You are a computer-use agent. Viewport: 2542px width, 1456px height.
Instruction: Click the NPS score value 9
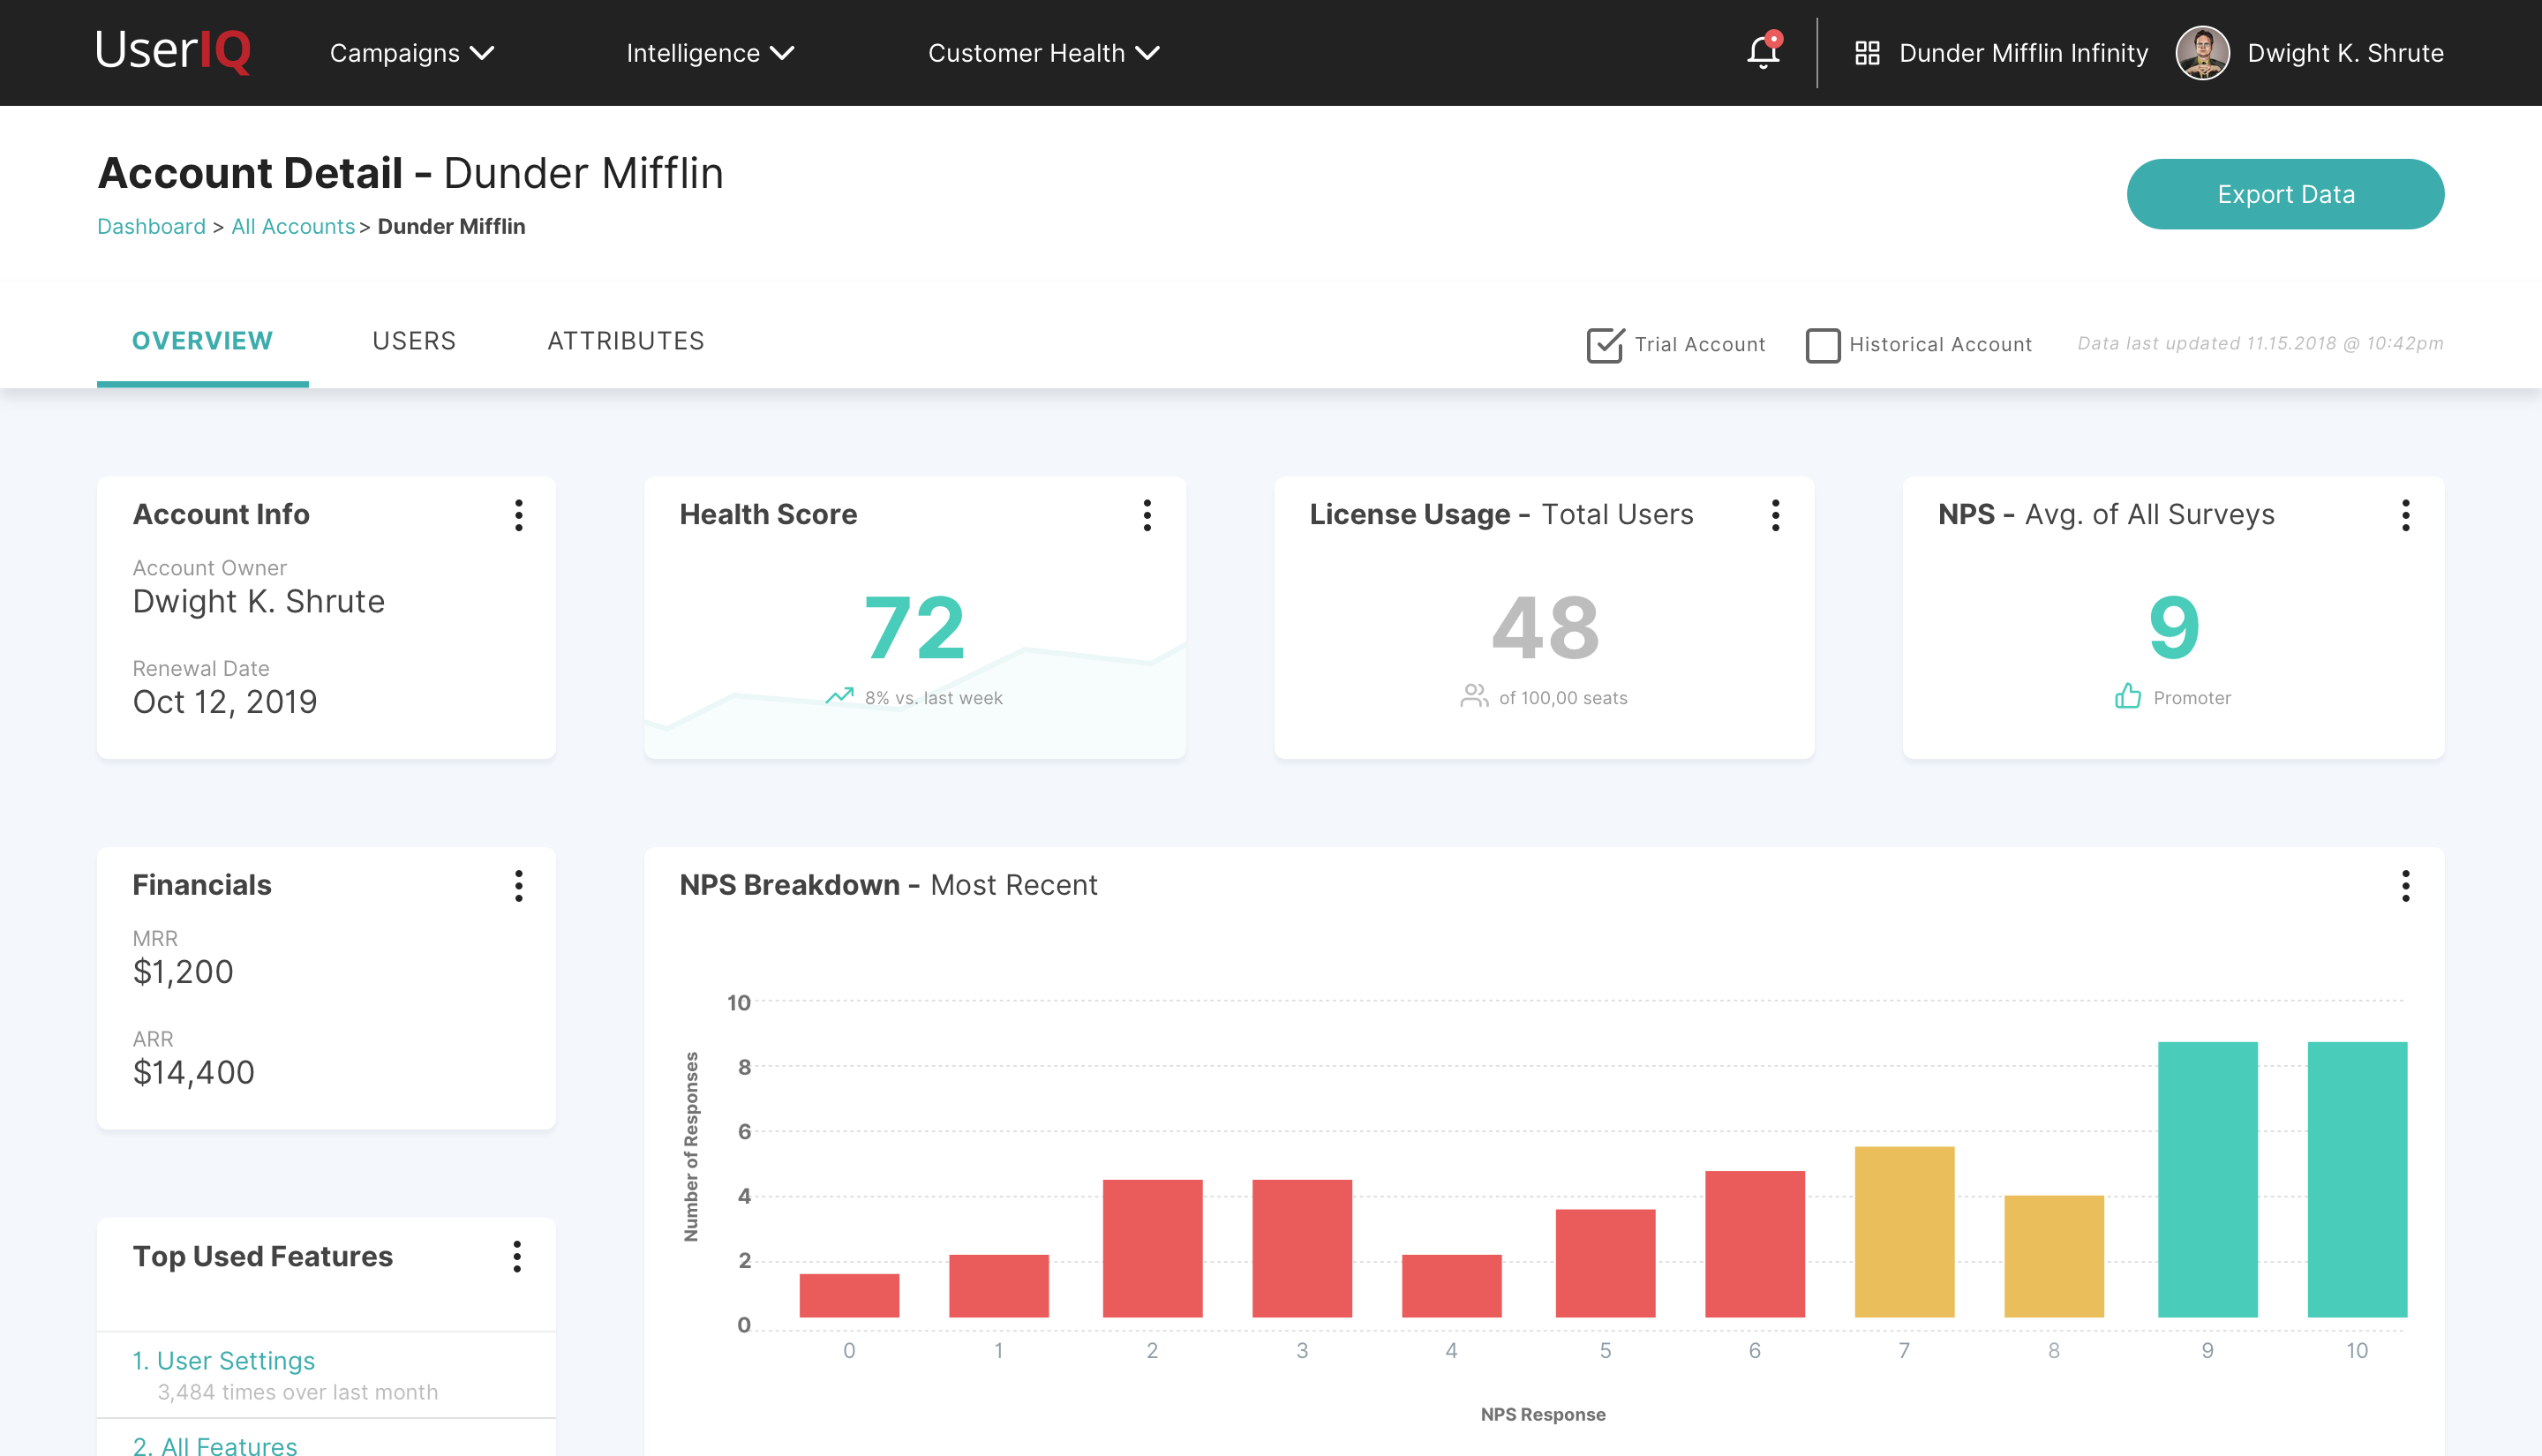pos(2174,627)
